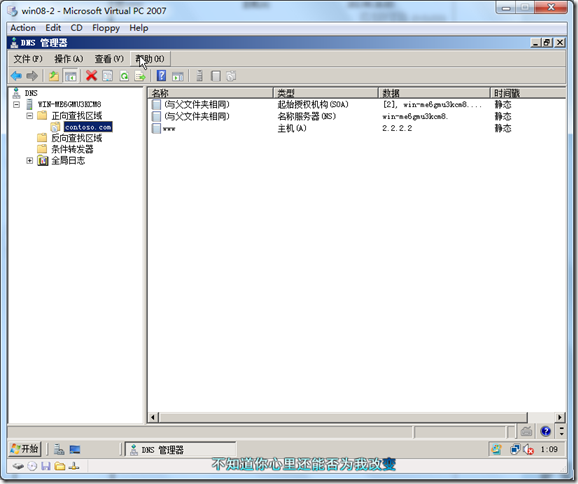This screenshot has width=578, height=484.
Task: Select the 全局日志 tree item
Action: [68, 161]
